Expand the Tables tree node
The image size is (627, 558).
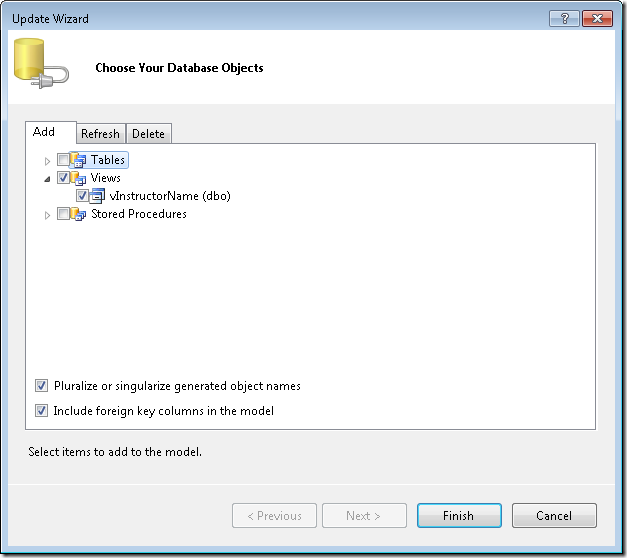47,160
